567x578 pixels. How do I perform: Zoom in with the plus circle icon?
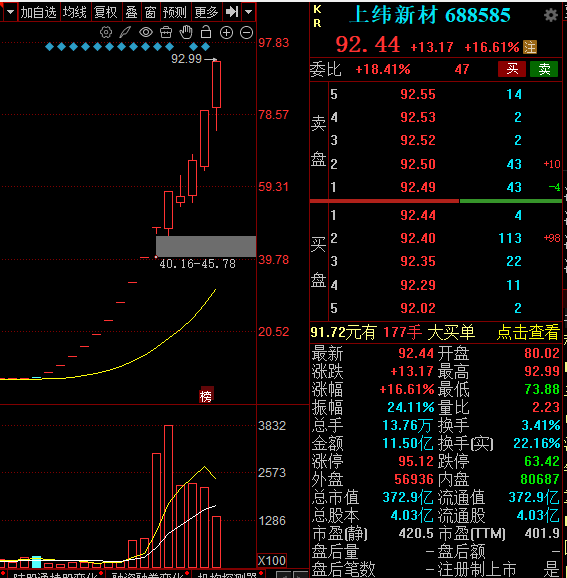tap(226, 33)
